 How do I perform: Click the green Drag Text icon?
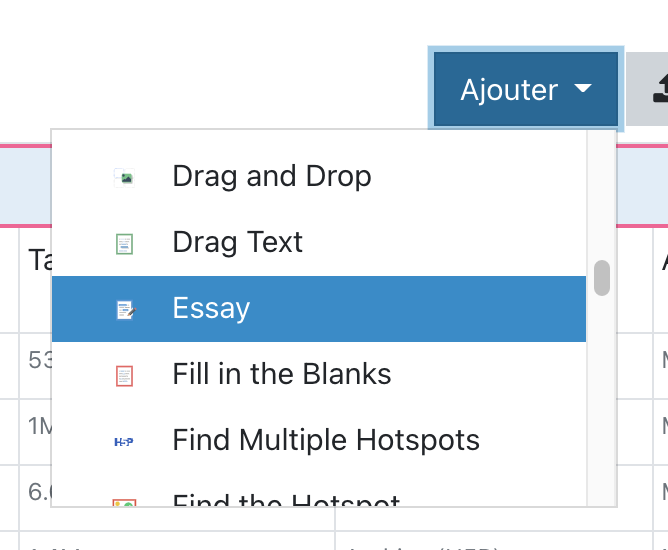tap(124, 243)
